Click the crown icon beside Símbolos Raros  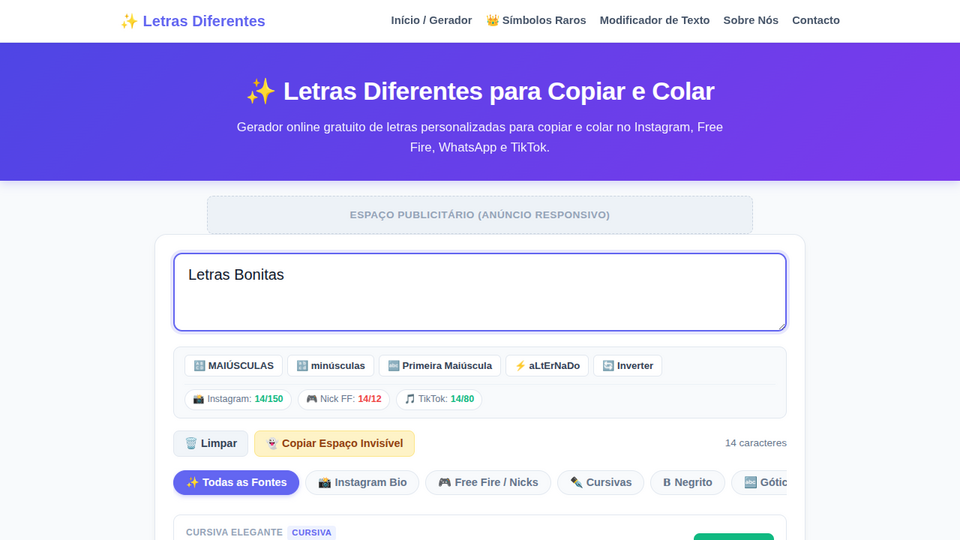(x=492, y=21)
